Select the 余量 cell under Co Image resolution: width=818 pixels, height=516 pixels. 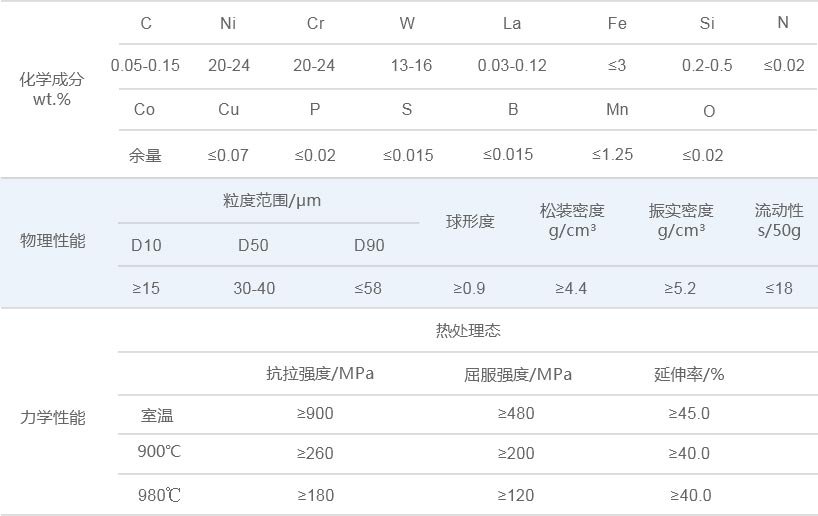point(145,155)
